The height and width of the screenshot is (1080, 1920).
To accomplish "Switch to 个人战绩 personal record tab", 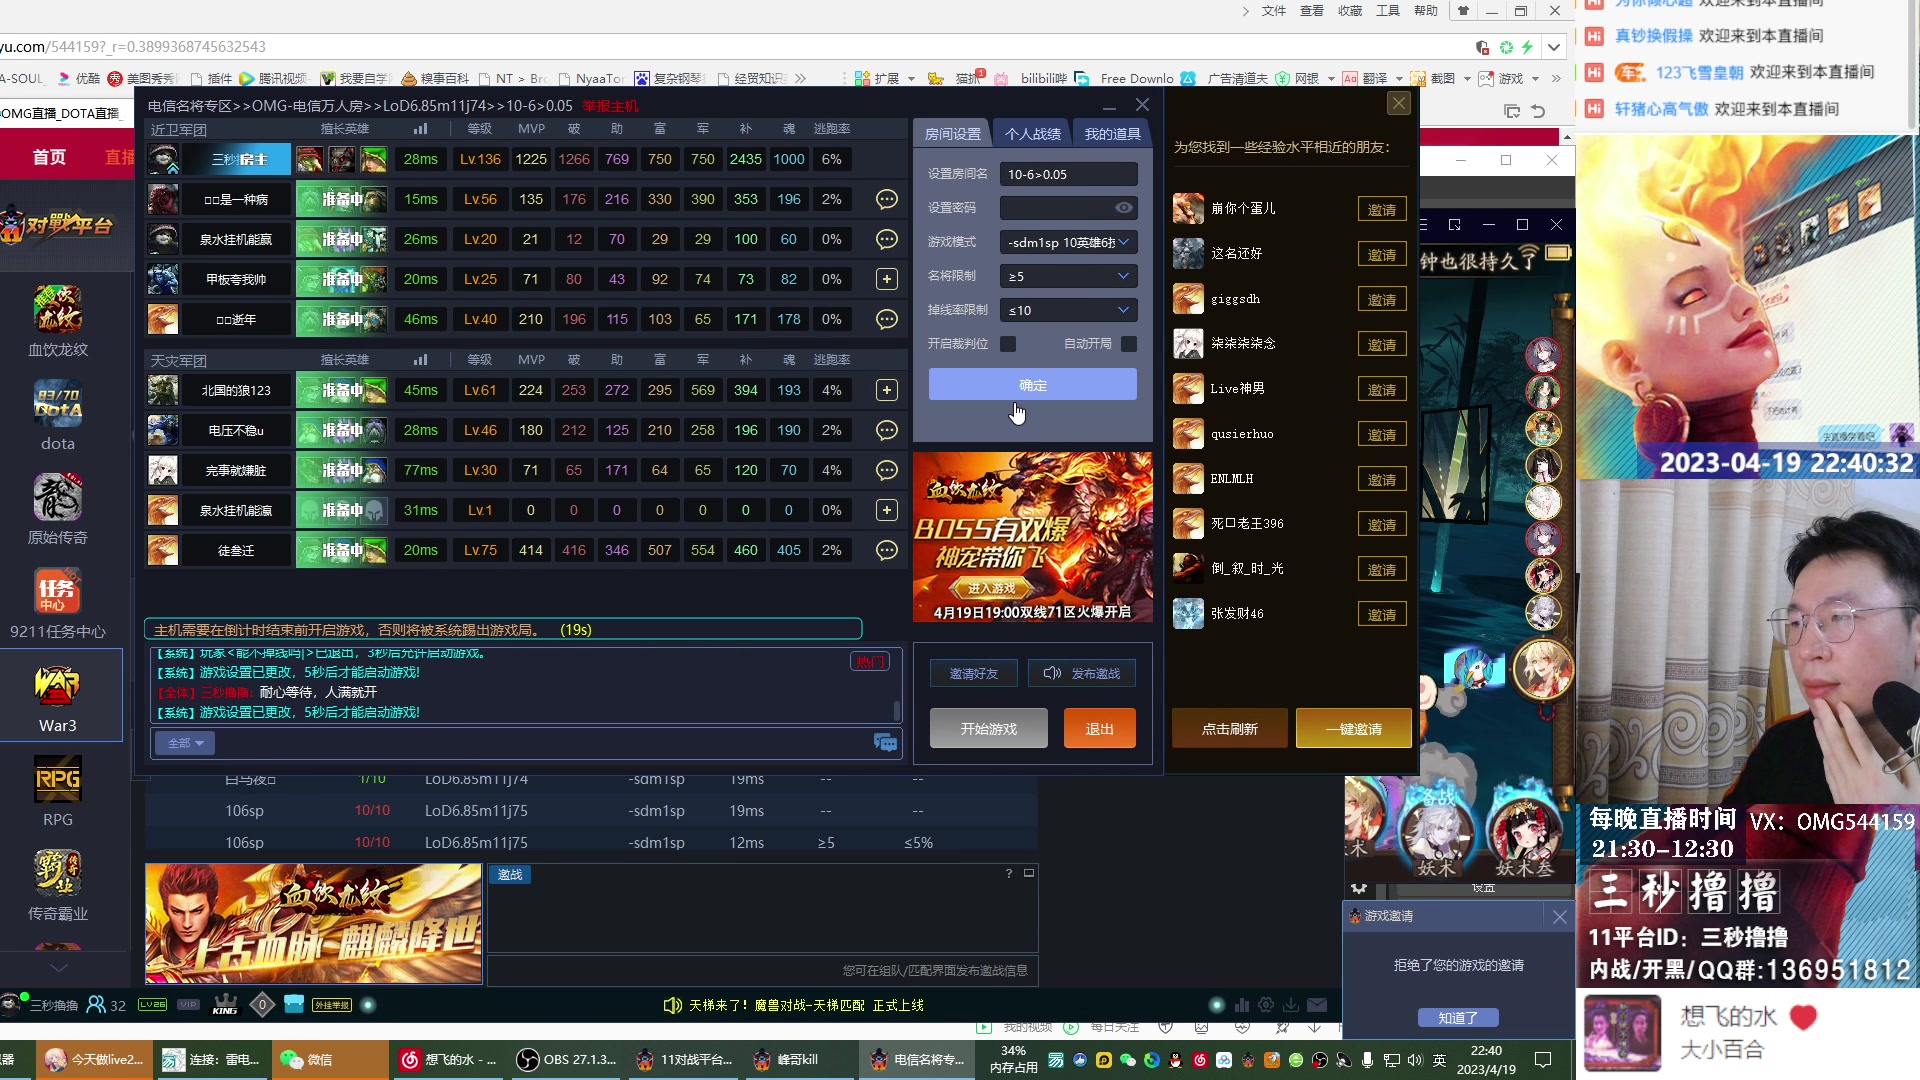I will (1032, 133).
